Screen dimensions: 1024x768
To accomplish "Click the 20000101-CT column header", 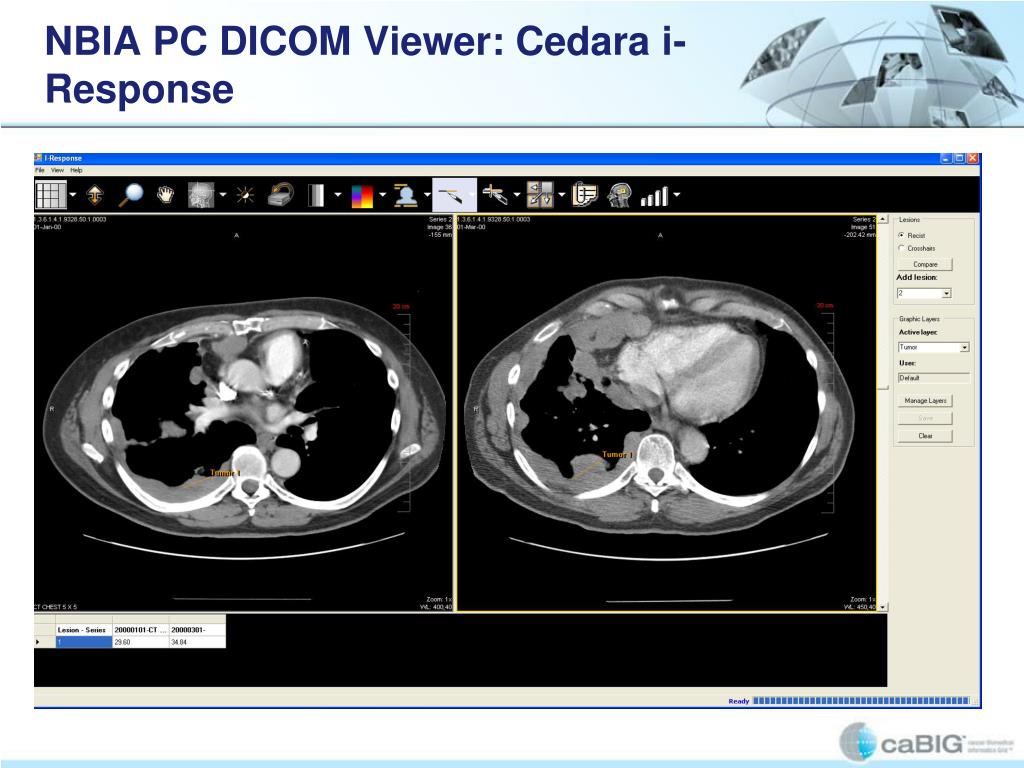I will click(x=140, y=630).
